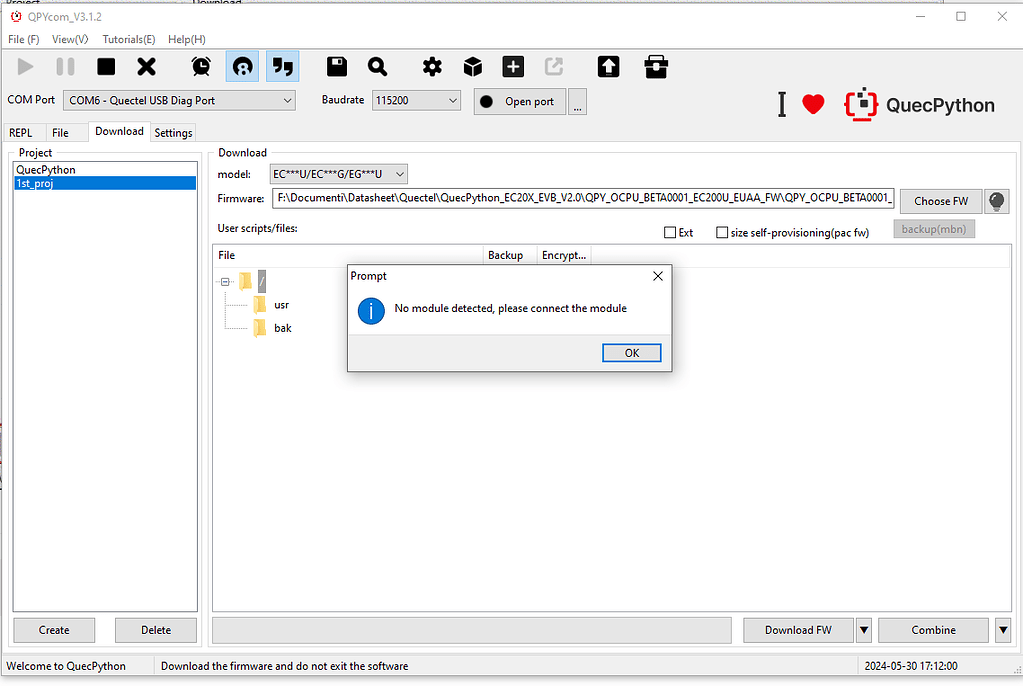Click the firmware upload arrow icon
The image size is (1023, 686).
[608, 66]
